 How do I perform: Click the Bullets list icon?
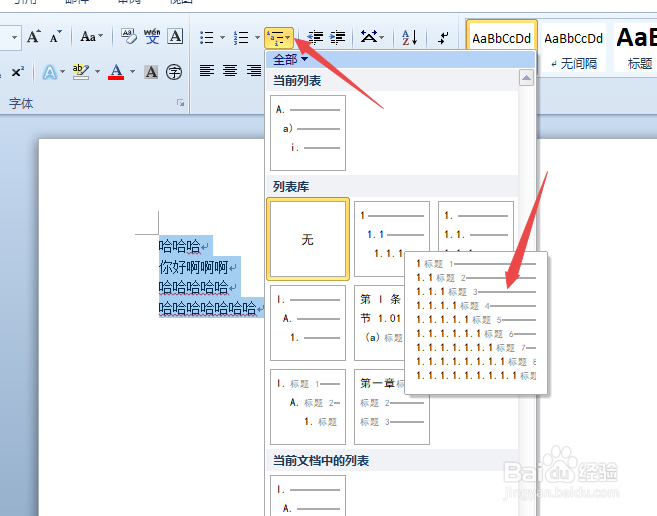click(207, 38)
